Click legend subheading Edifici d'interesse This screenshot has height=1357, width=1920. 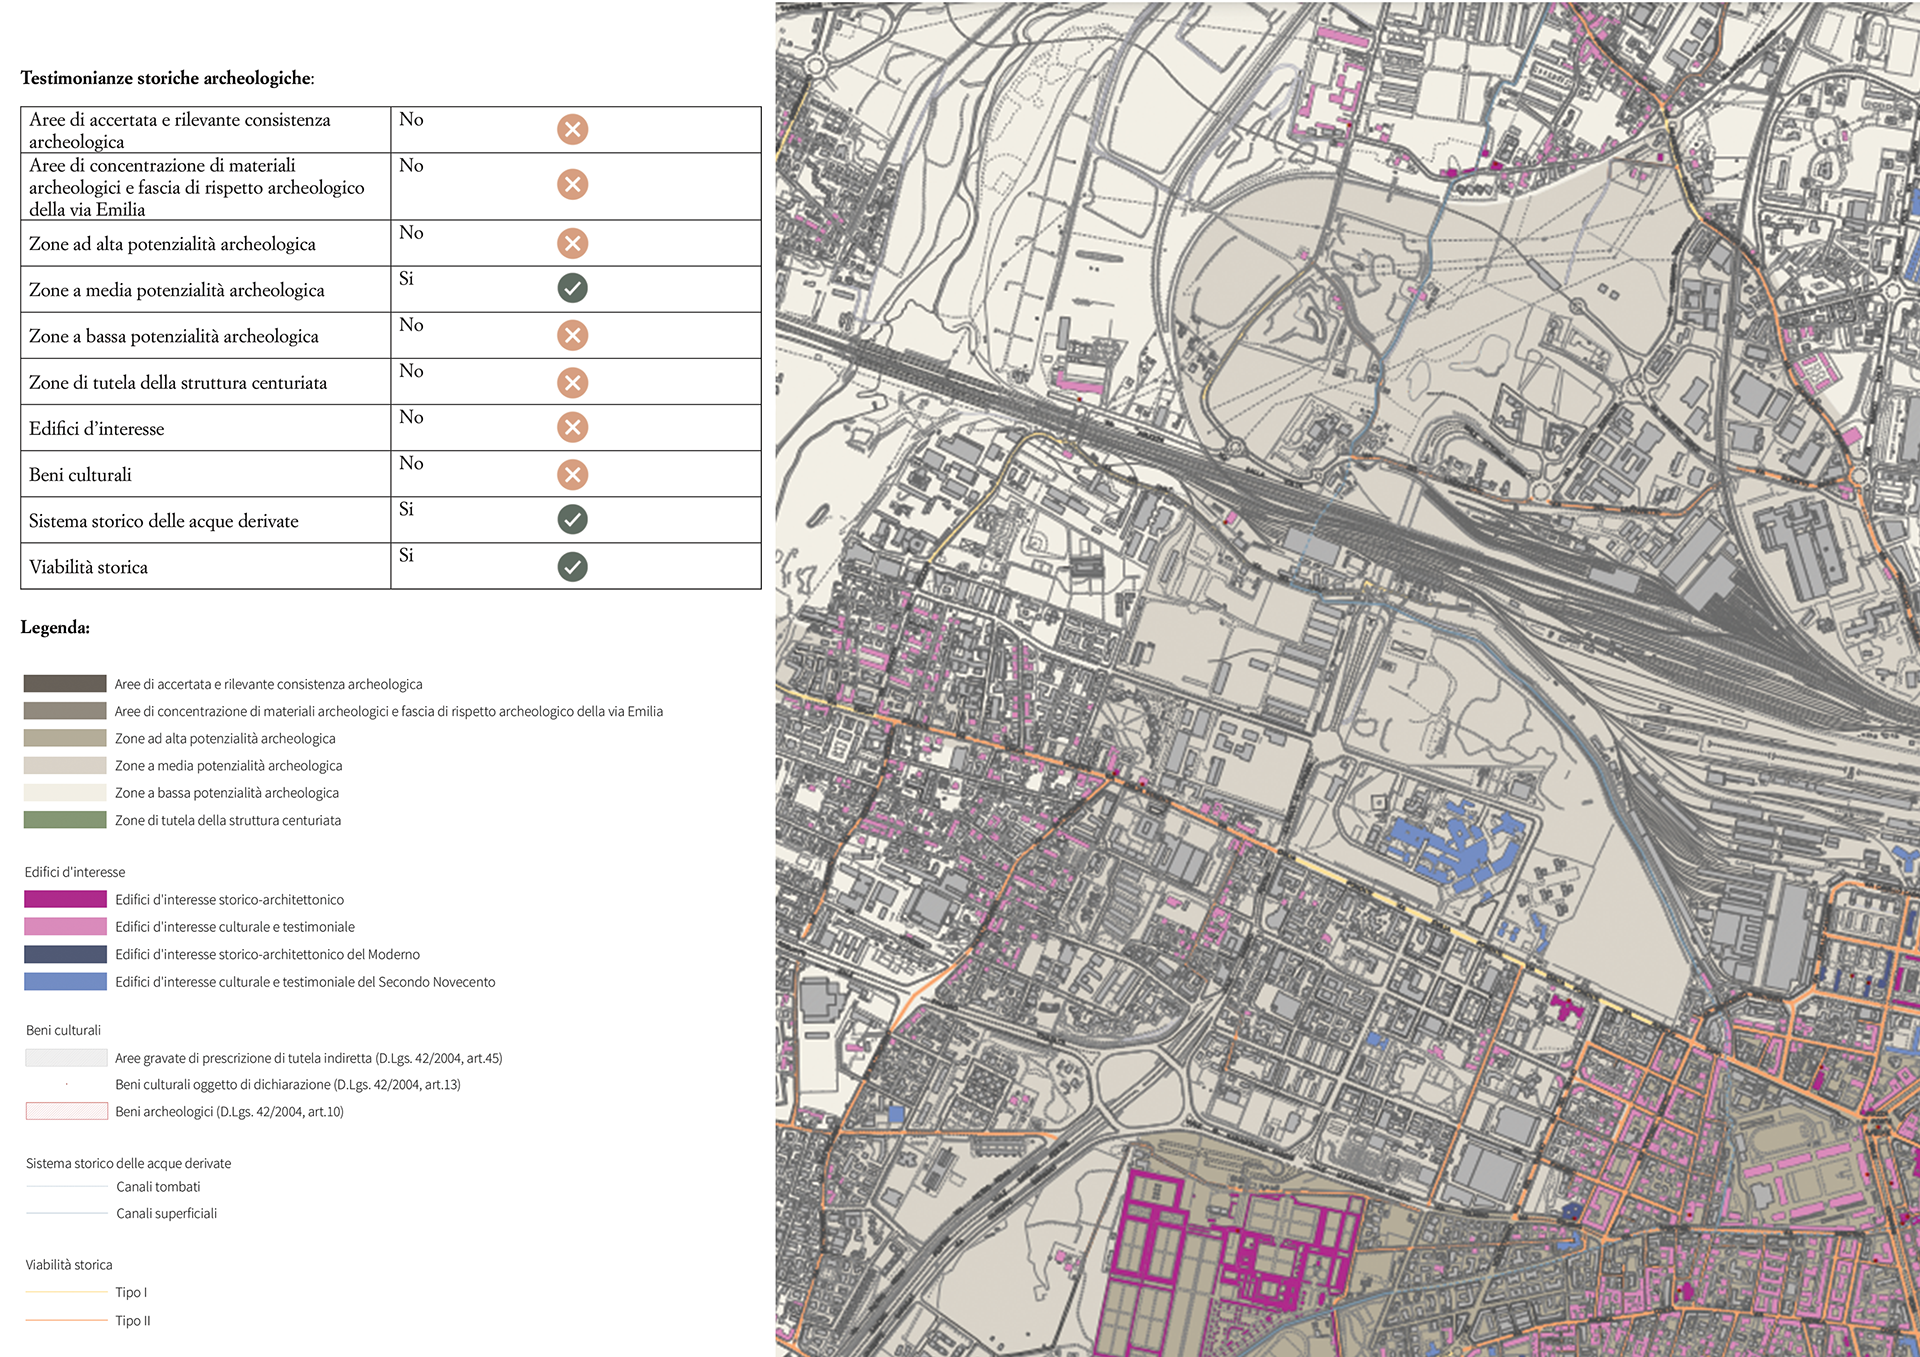tap(75, 872)
